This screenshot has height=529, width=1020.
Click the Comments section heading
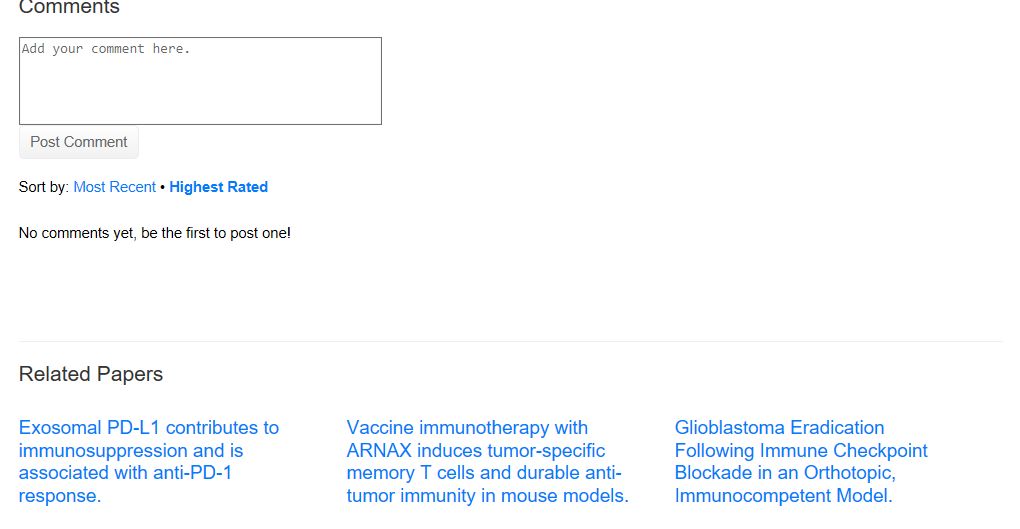pyautogui.click(x=69, y=8)
